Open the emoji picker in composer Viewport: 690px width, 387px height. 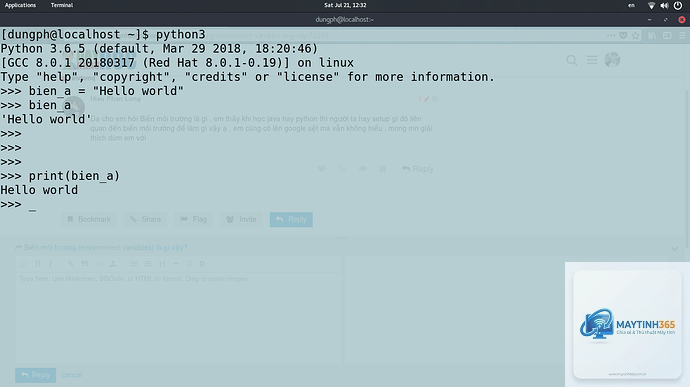click(189, 264)
